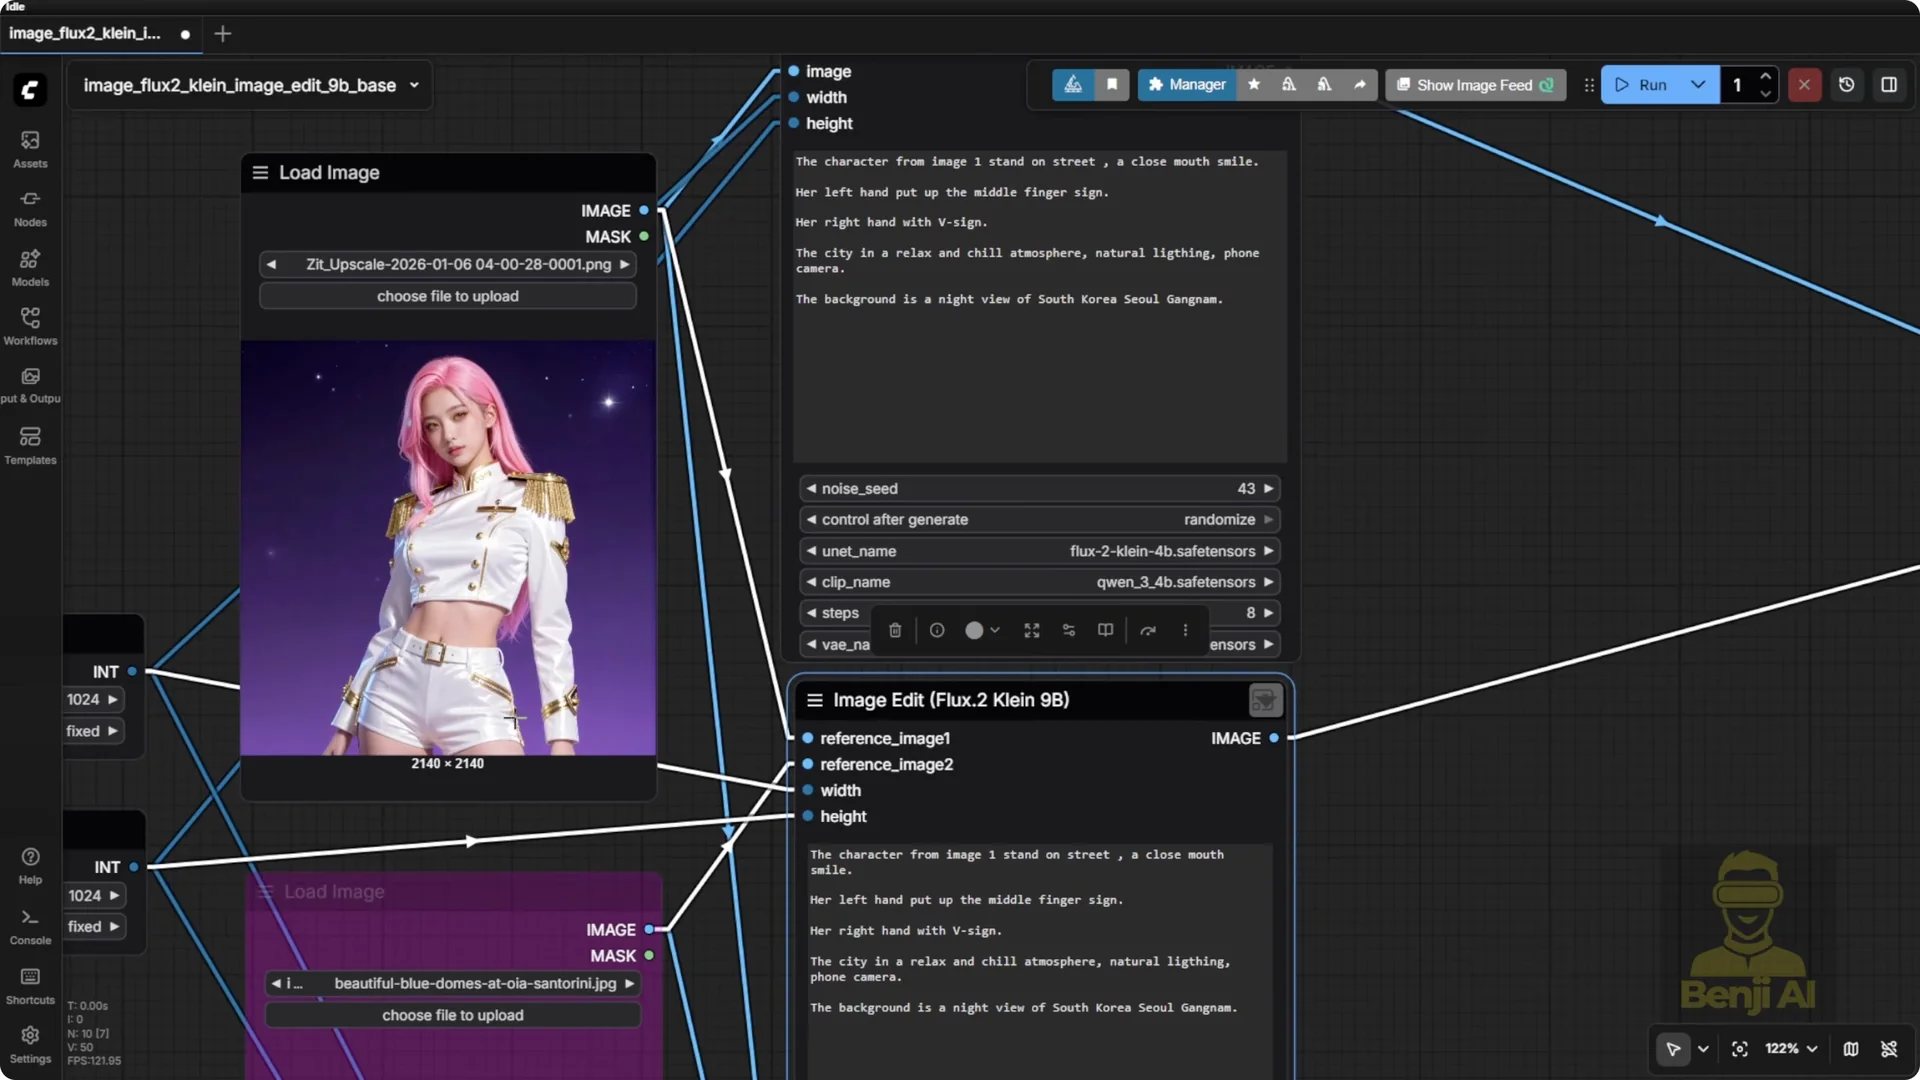This screenshot has width=1920, height=1080.
Task: Click the fit-view focus icon in canvas toolbar
Action: (x=1740, y=1049)
